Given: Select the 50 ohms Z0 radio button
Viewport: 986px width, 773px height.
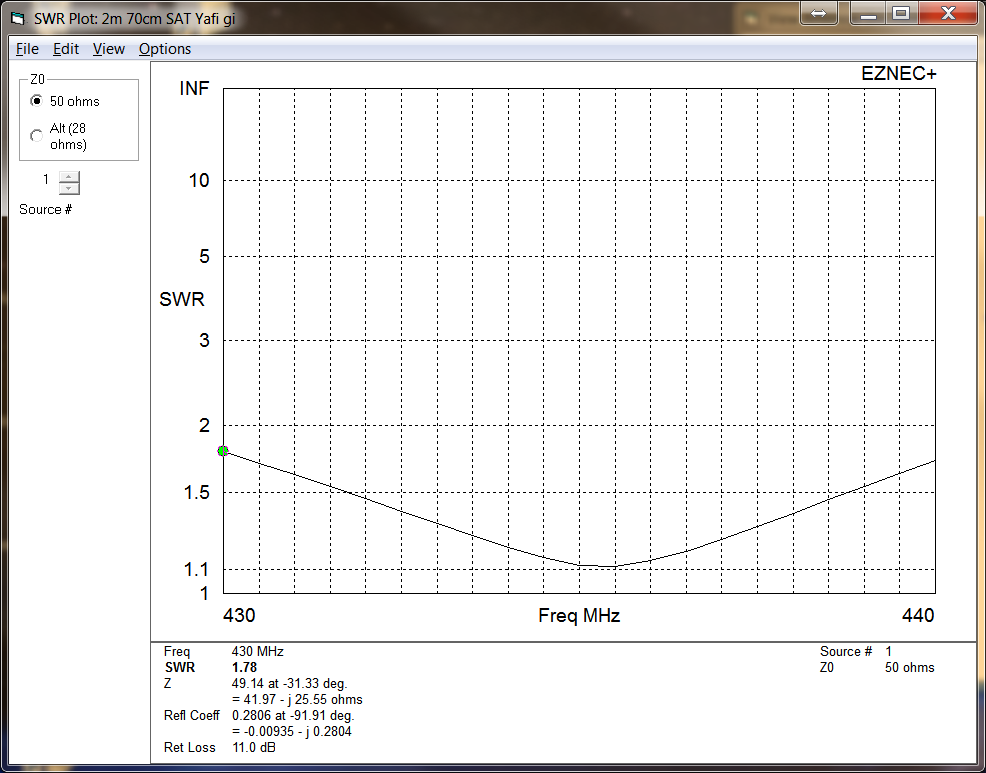Looking at the screenshot, I should (x=37, y=101).
